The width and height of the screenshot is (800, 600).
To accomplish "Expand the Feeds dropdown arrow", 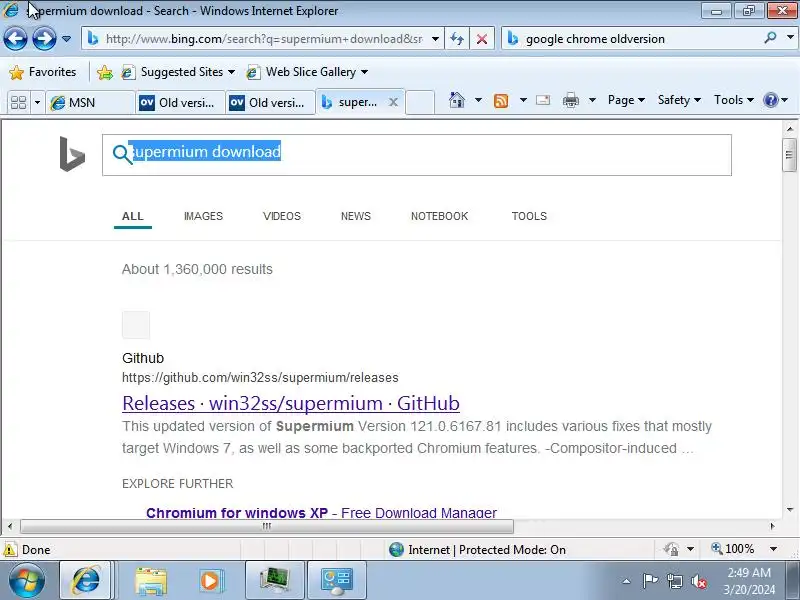I will (523, 100).
